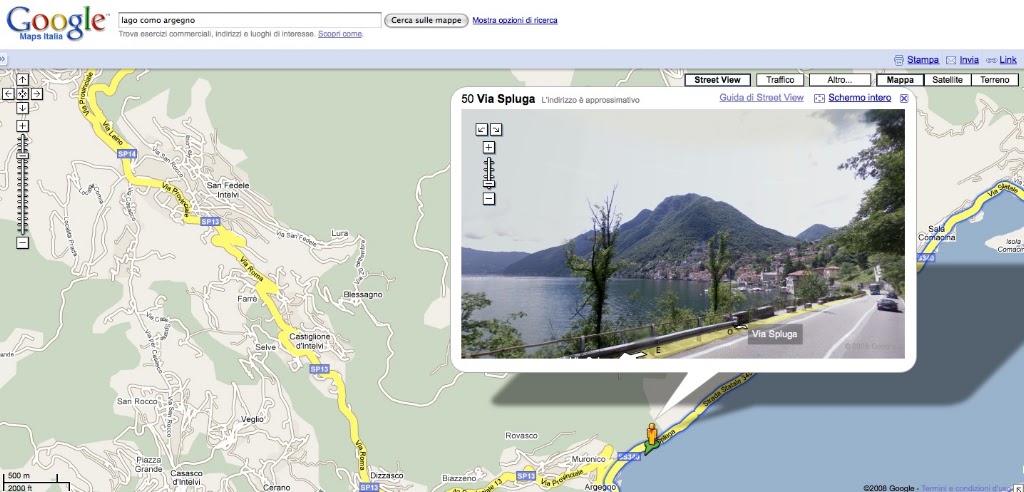Open Schermo intero full screen link
Screen dimensions: 1024x492
click(x=859, y=98)
